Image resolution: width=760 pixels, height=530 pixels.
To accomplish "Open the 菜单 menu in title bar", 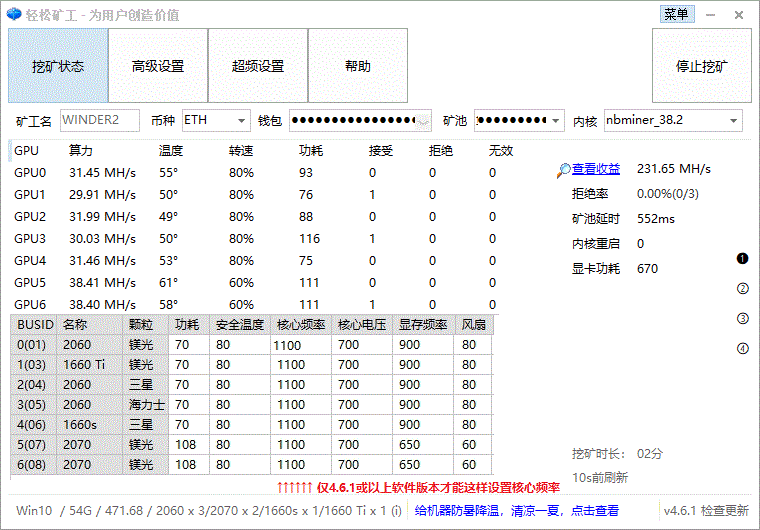I will point(676,14).
